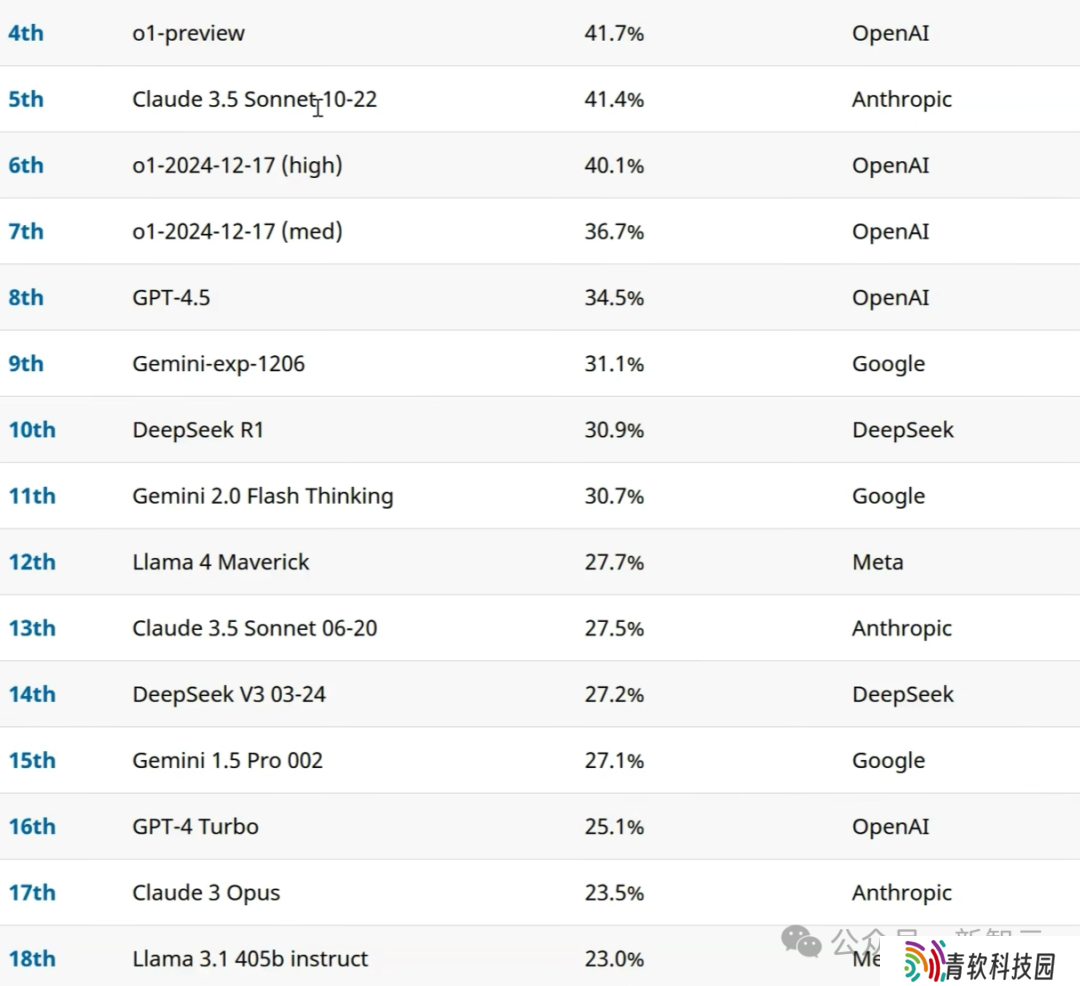
Task: Click the 8th rank link
Action: (25, 297)
